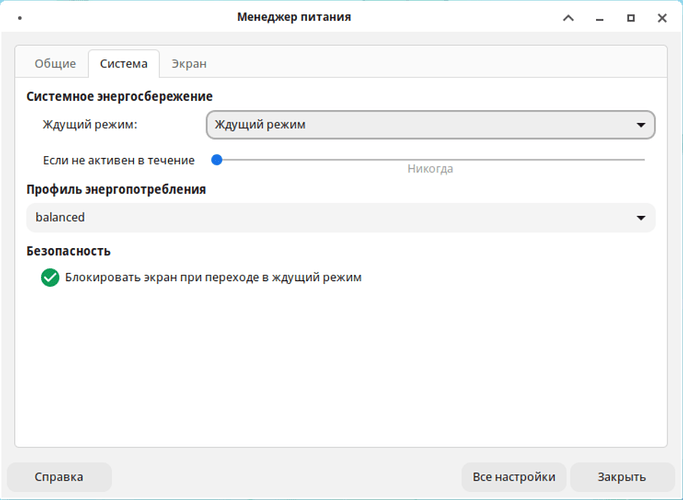Select the Система tab
This screenshot has width=683, height=500.
coord(123,64)
